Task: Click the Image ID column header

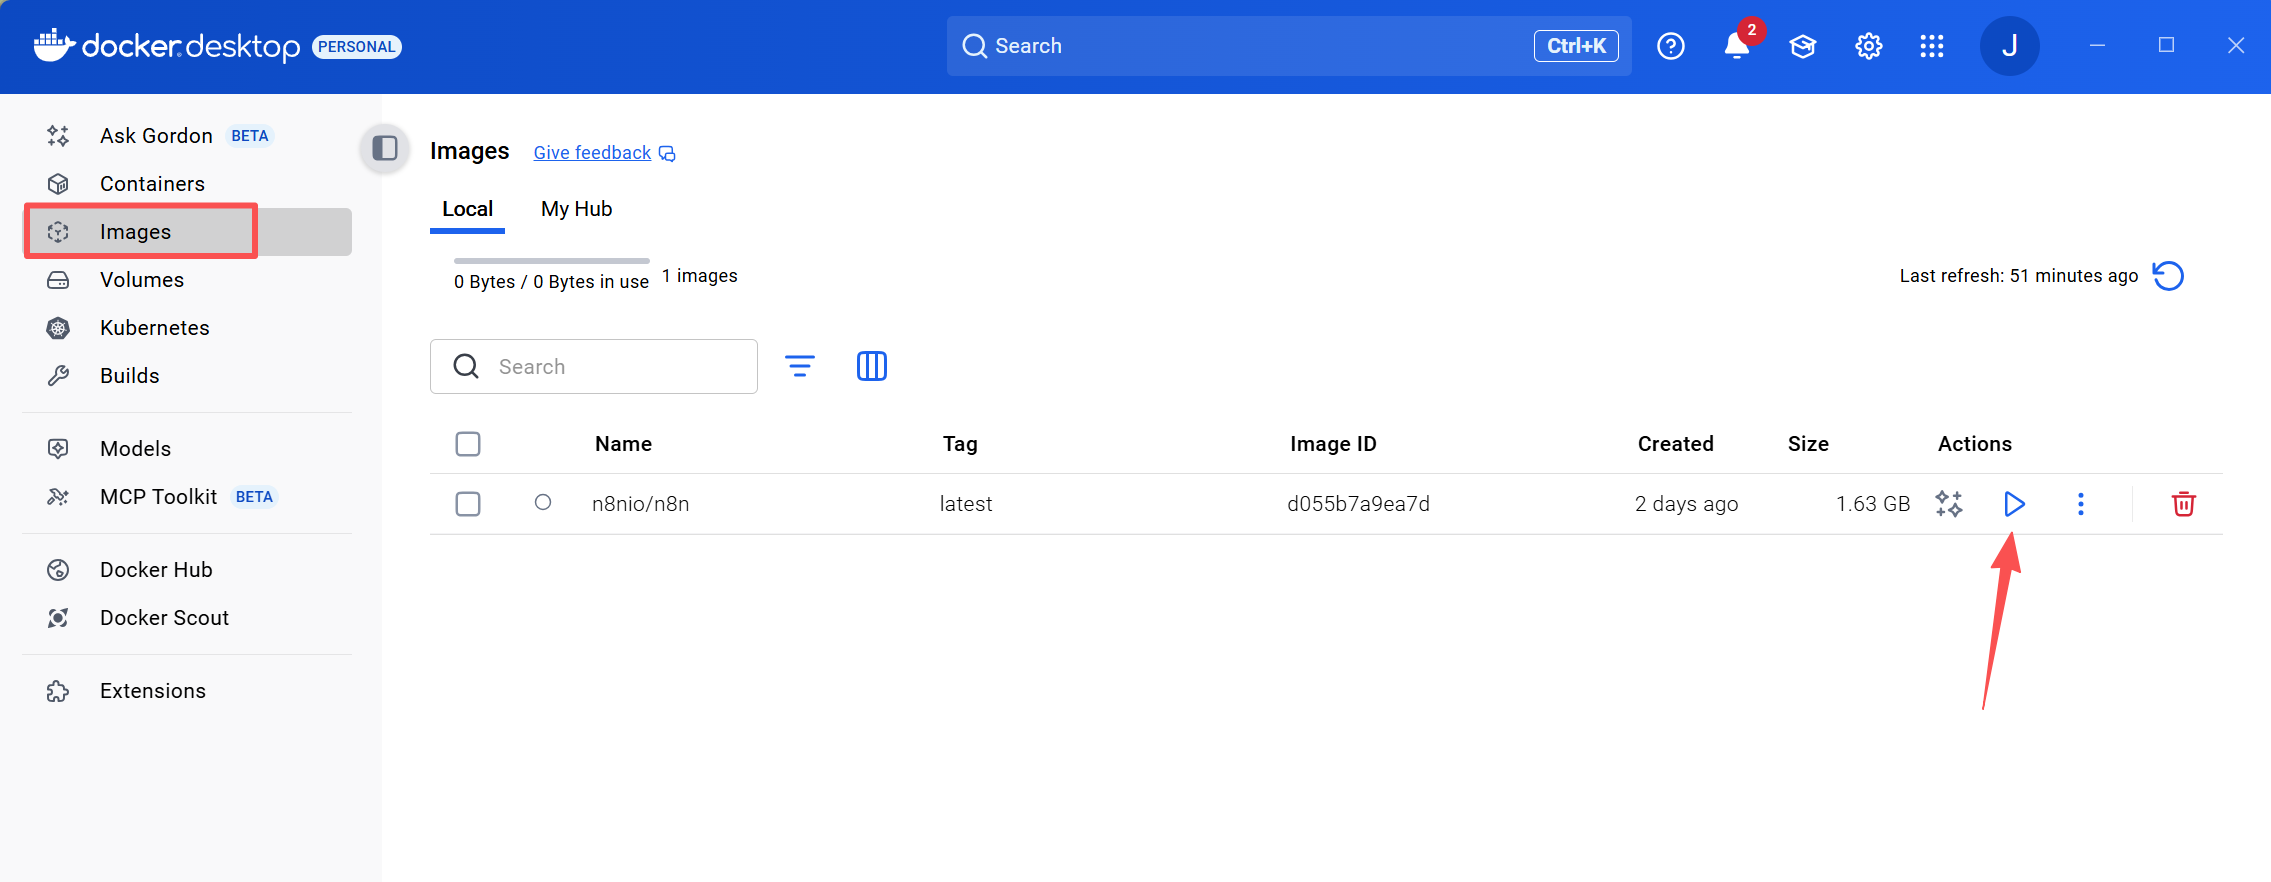Action: point(1333,444)
